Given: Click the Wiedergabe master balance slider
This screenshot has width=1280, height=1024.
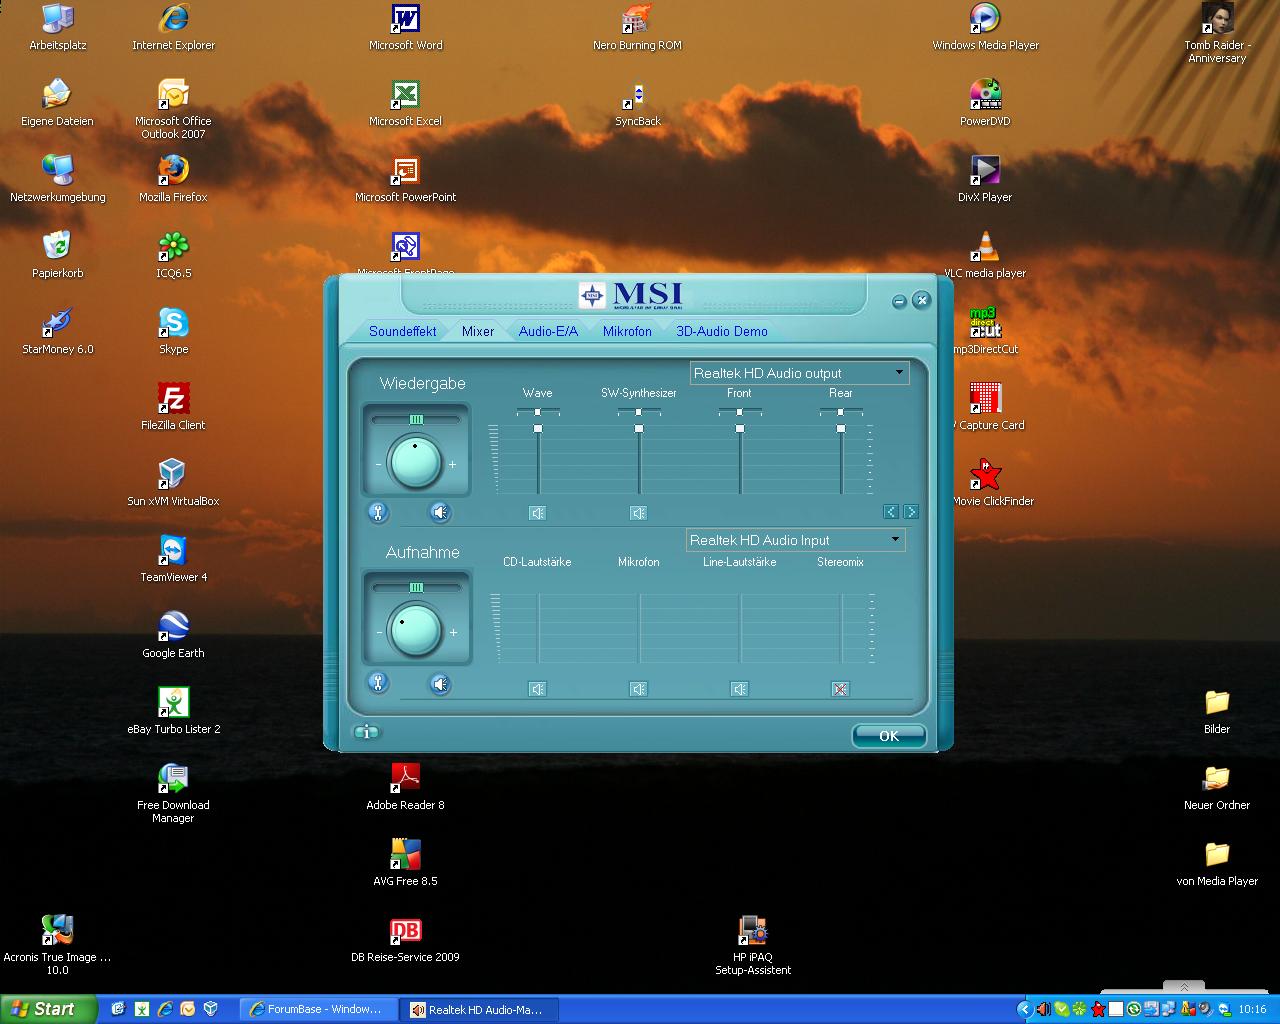Looking at the screenshot, I should (x=416, y=420).
